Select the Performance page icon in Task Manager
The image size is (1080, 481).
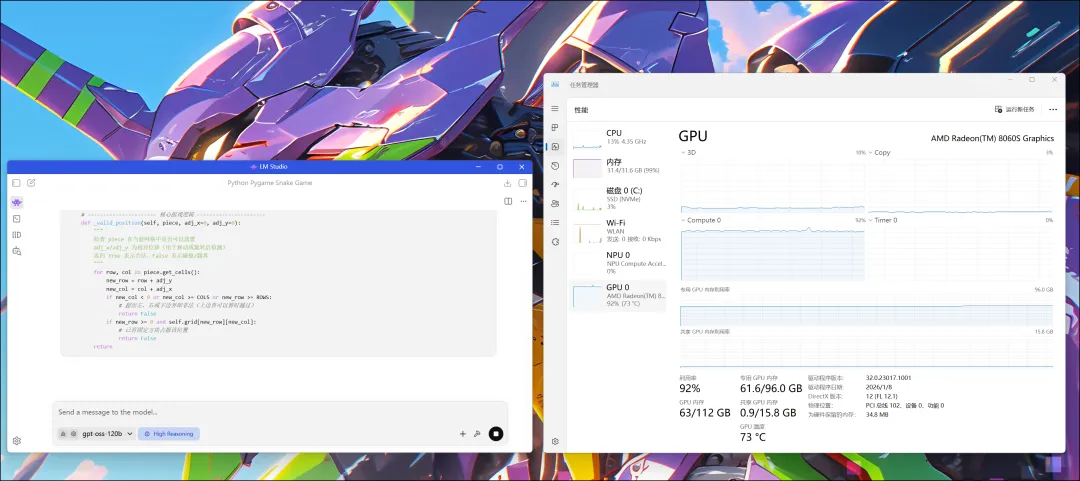555,146
